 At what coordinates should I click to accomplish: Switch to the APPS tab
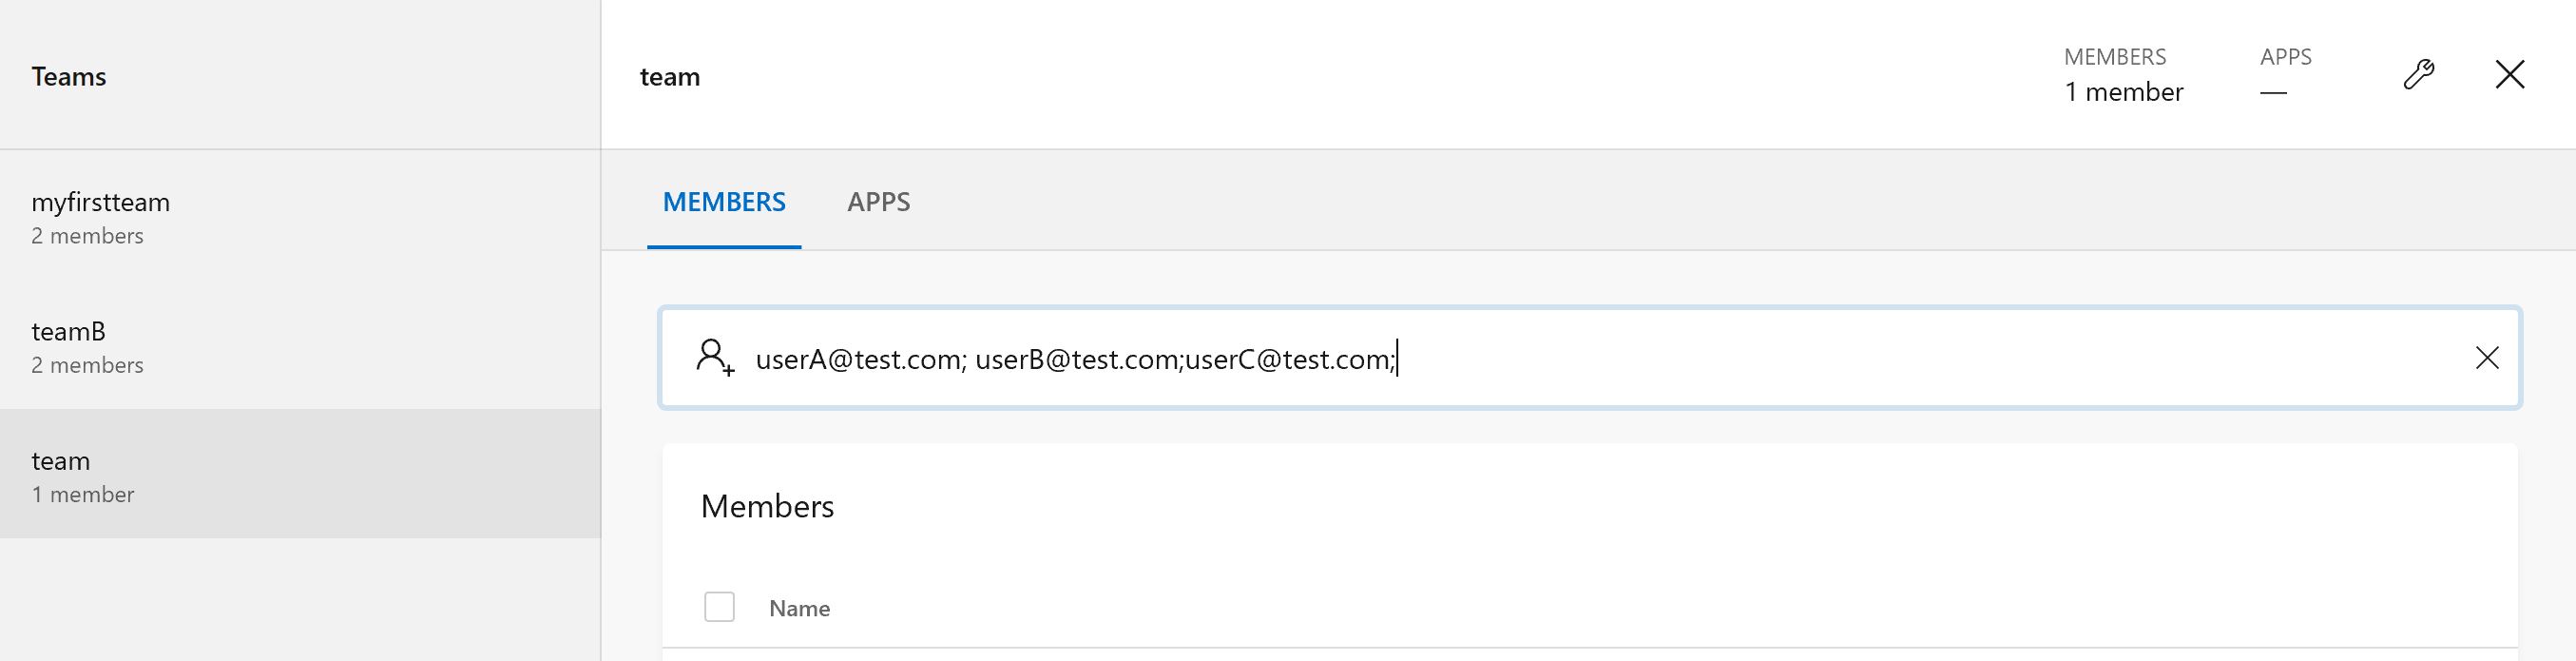pyautogui.click(x=879, y=201)
